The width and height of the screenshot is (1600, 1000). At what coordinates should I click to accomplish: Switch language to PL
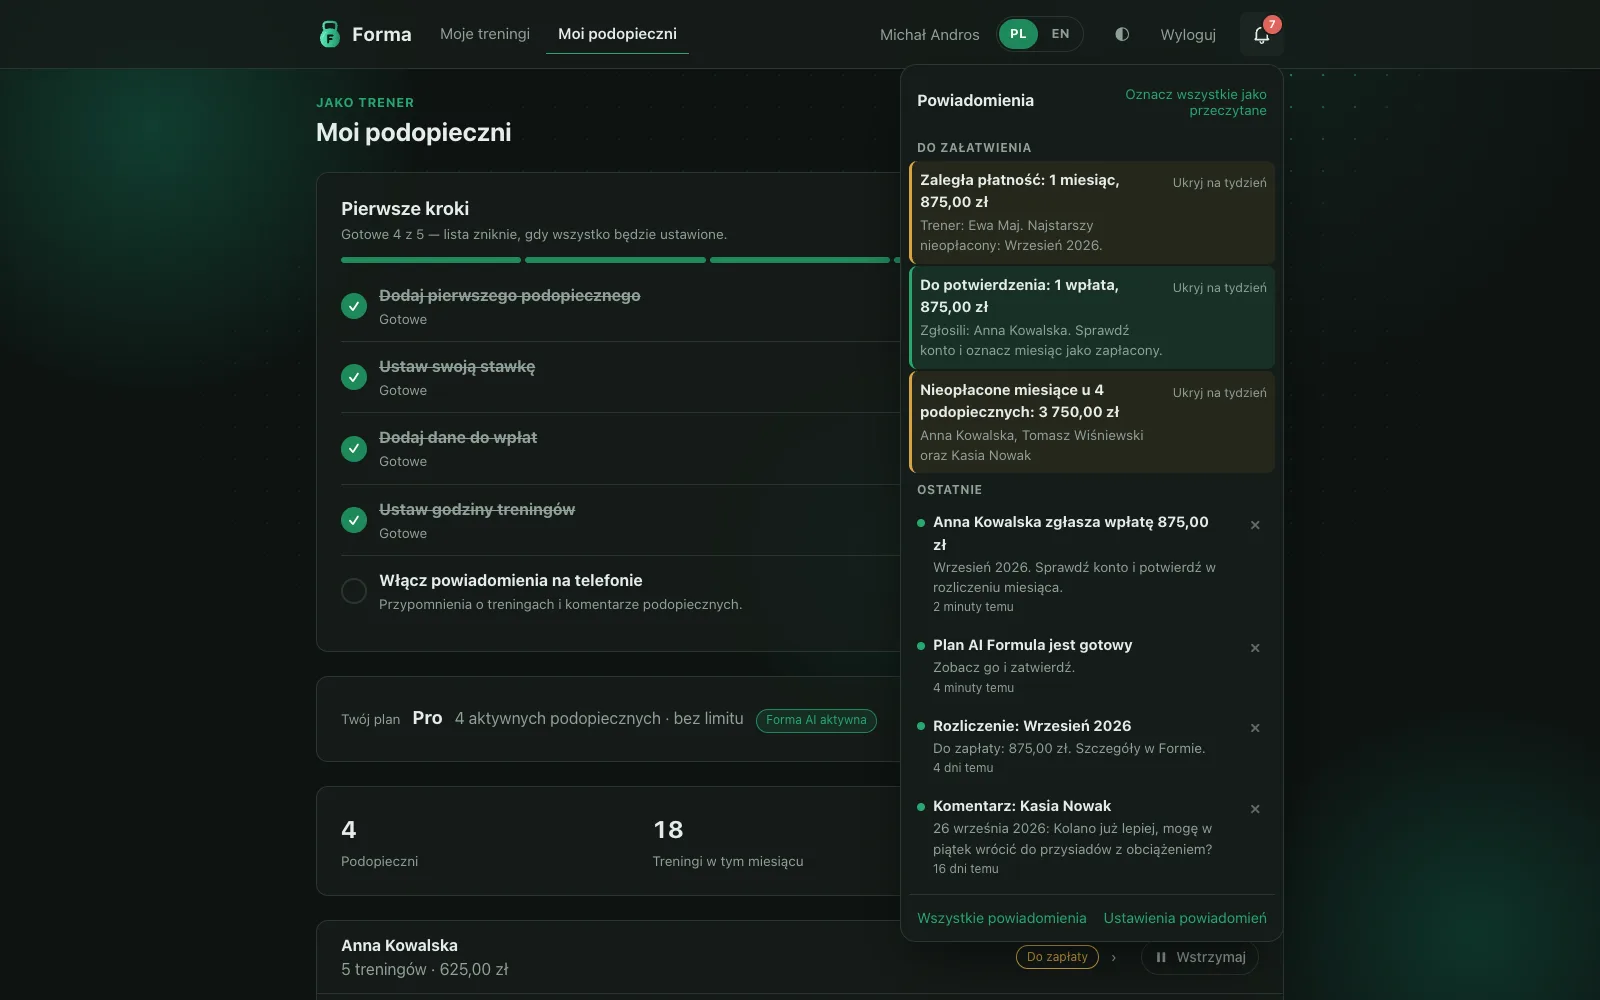[x=1018, y=34]
